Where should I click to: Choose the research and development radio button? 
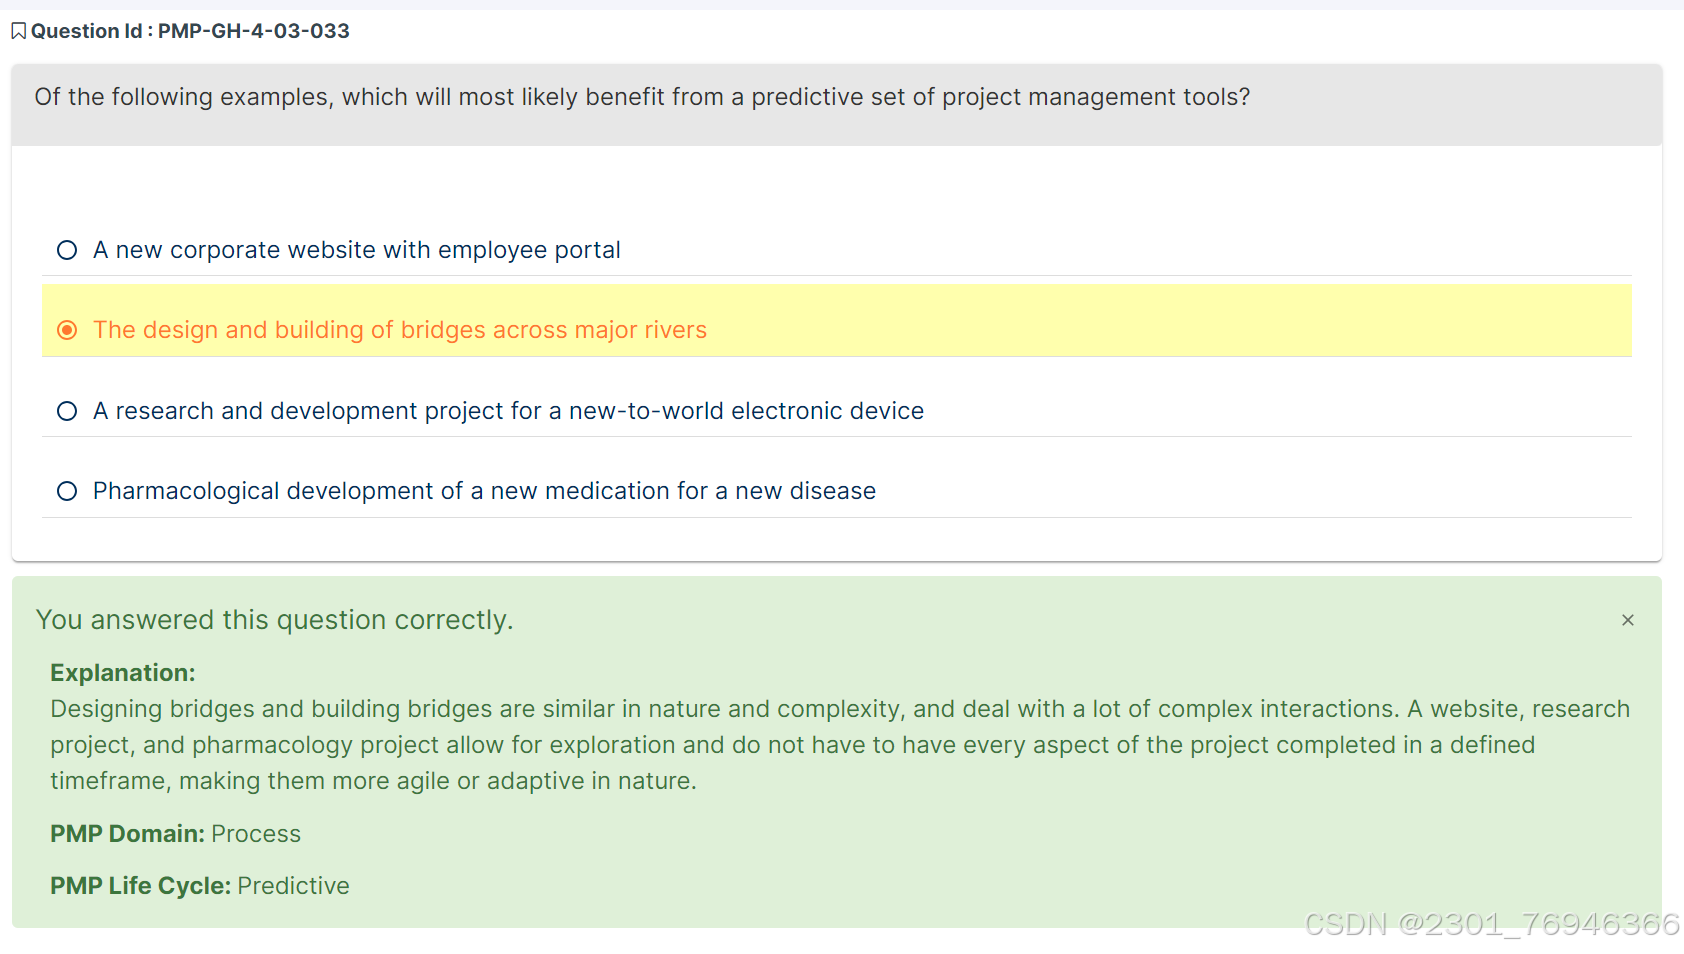point(67,411)
